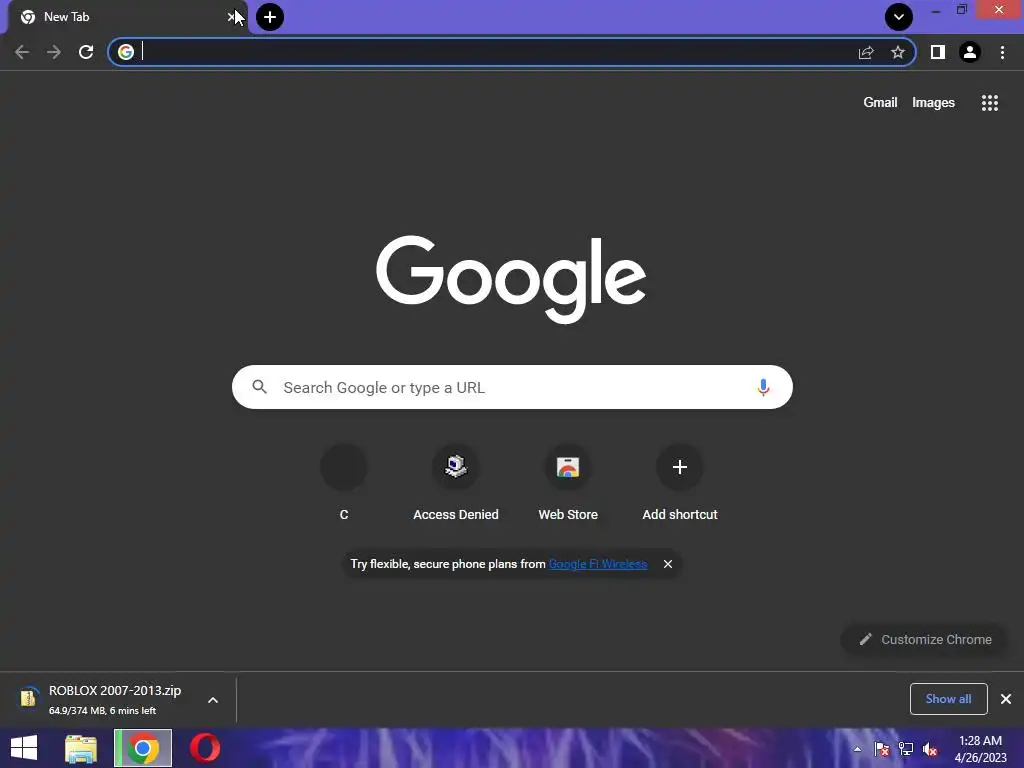Start voice search with microphone icon
Screen dimensions: 1024x768
[x=763, y=387]
